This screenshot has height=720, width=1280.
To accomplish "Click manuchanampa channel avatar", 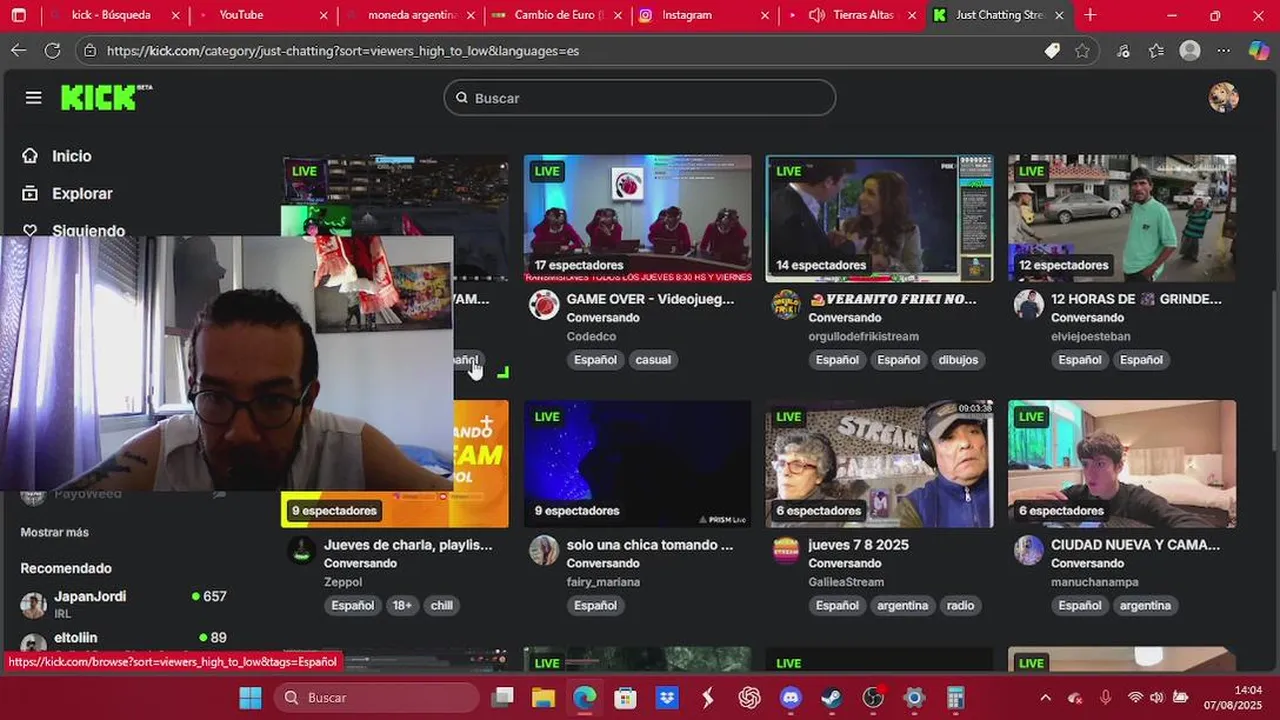I will (x=1028, y=550).
